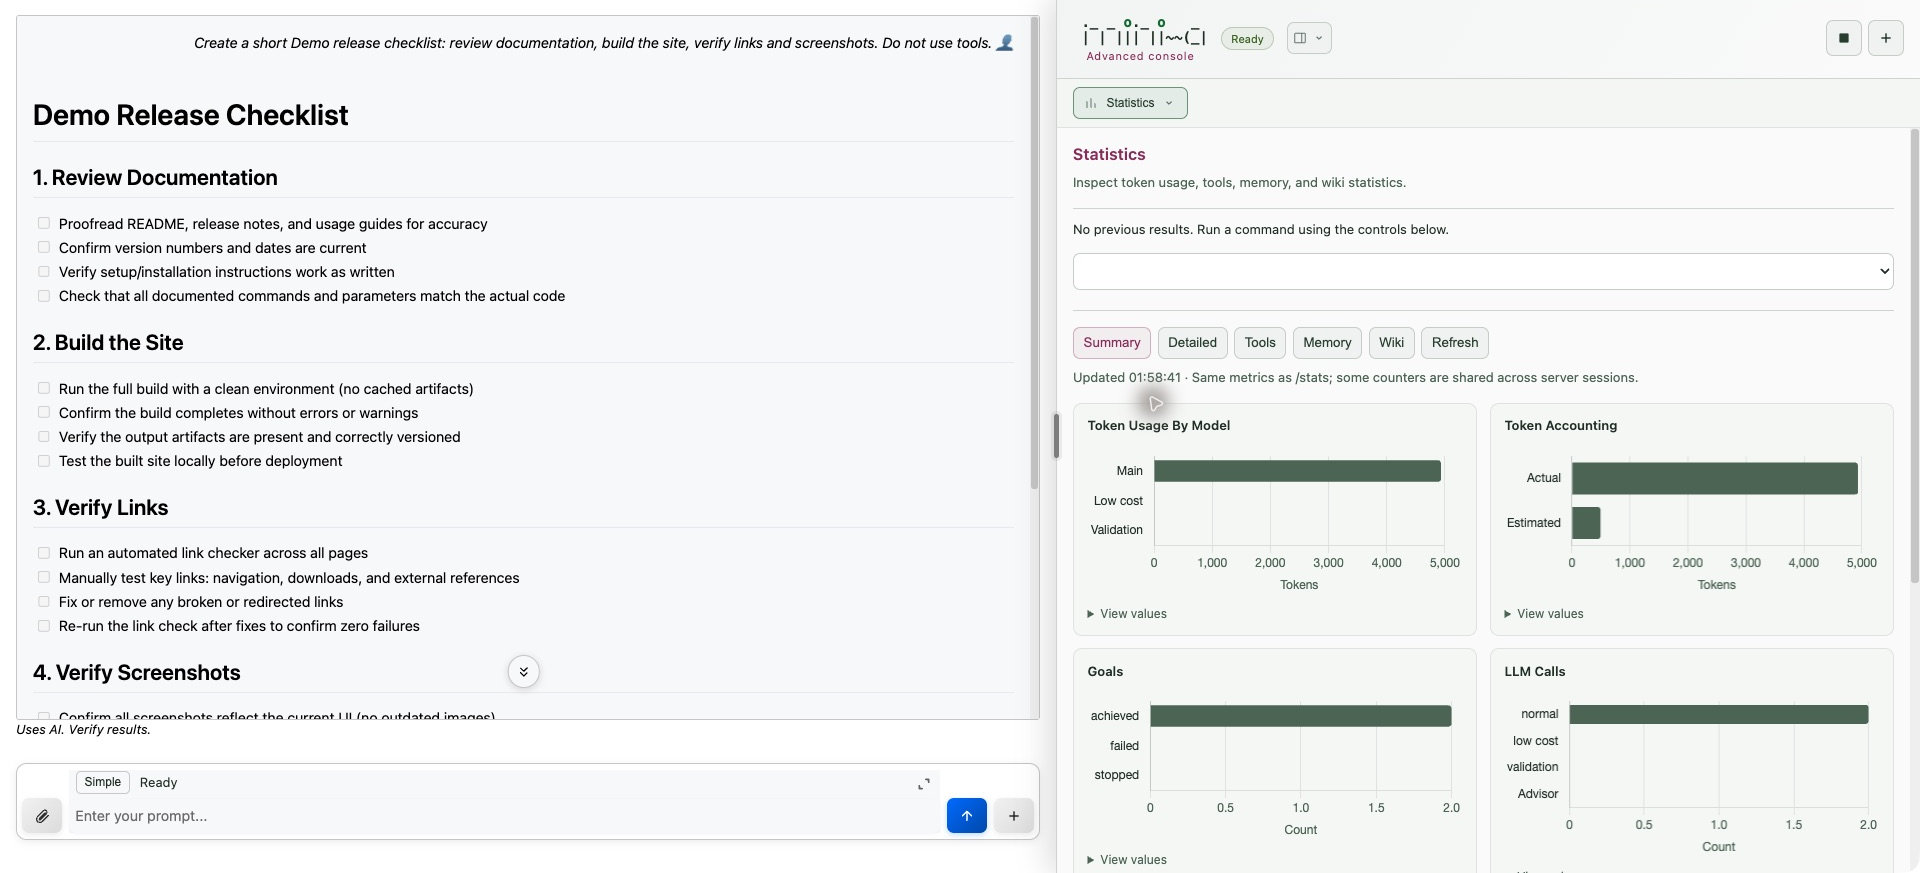Viewport: 1920px width, 873px height.
Task: Tick 'Test the built site locally' checkbox
Action: (x=44, y=461)
